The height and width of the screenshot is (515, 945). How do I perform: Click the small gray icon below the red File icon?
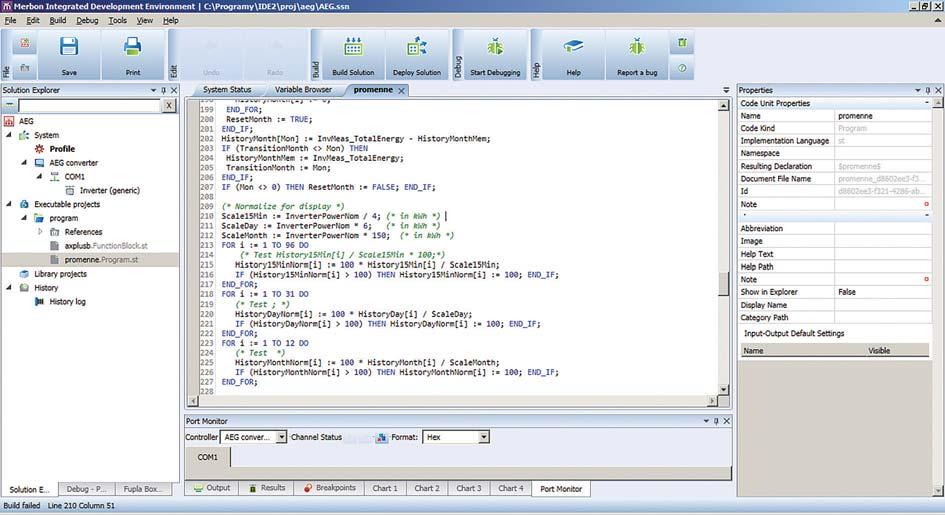(25, 67)
